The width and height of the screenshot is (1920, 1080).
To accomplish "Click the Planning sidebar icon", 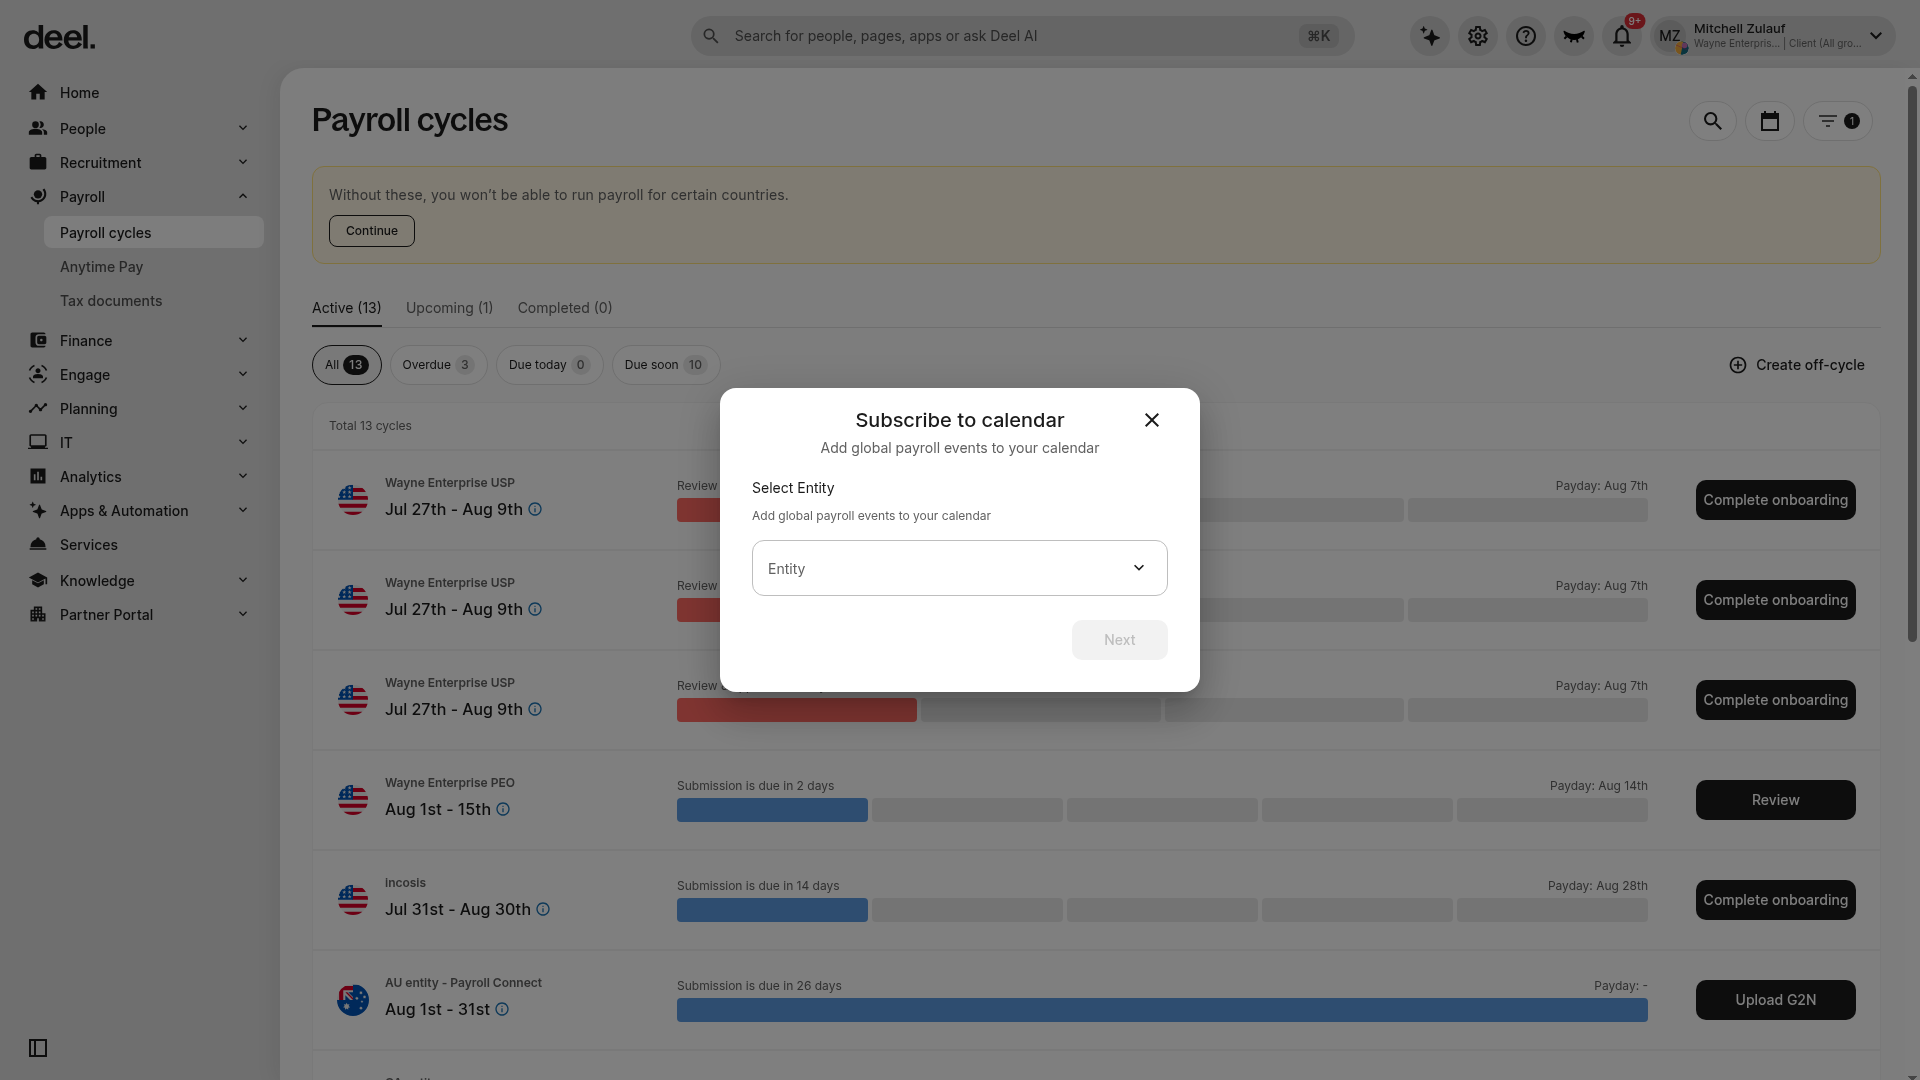I will [38, 408].
